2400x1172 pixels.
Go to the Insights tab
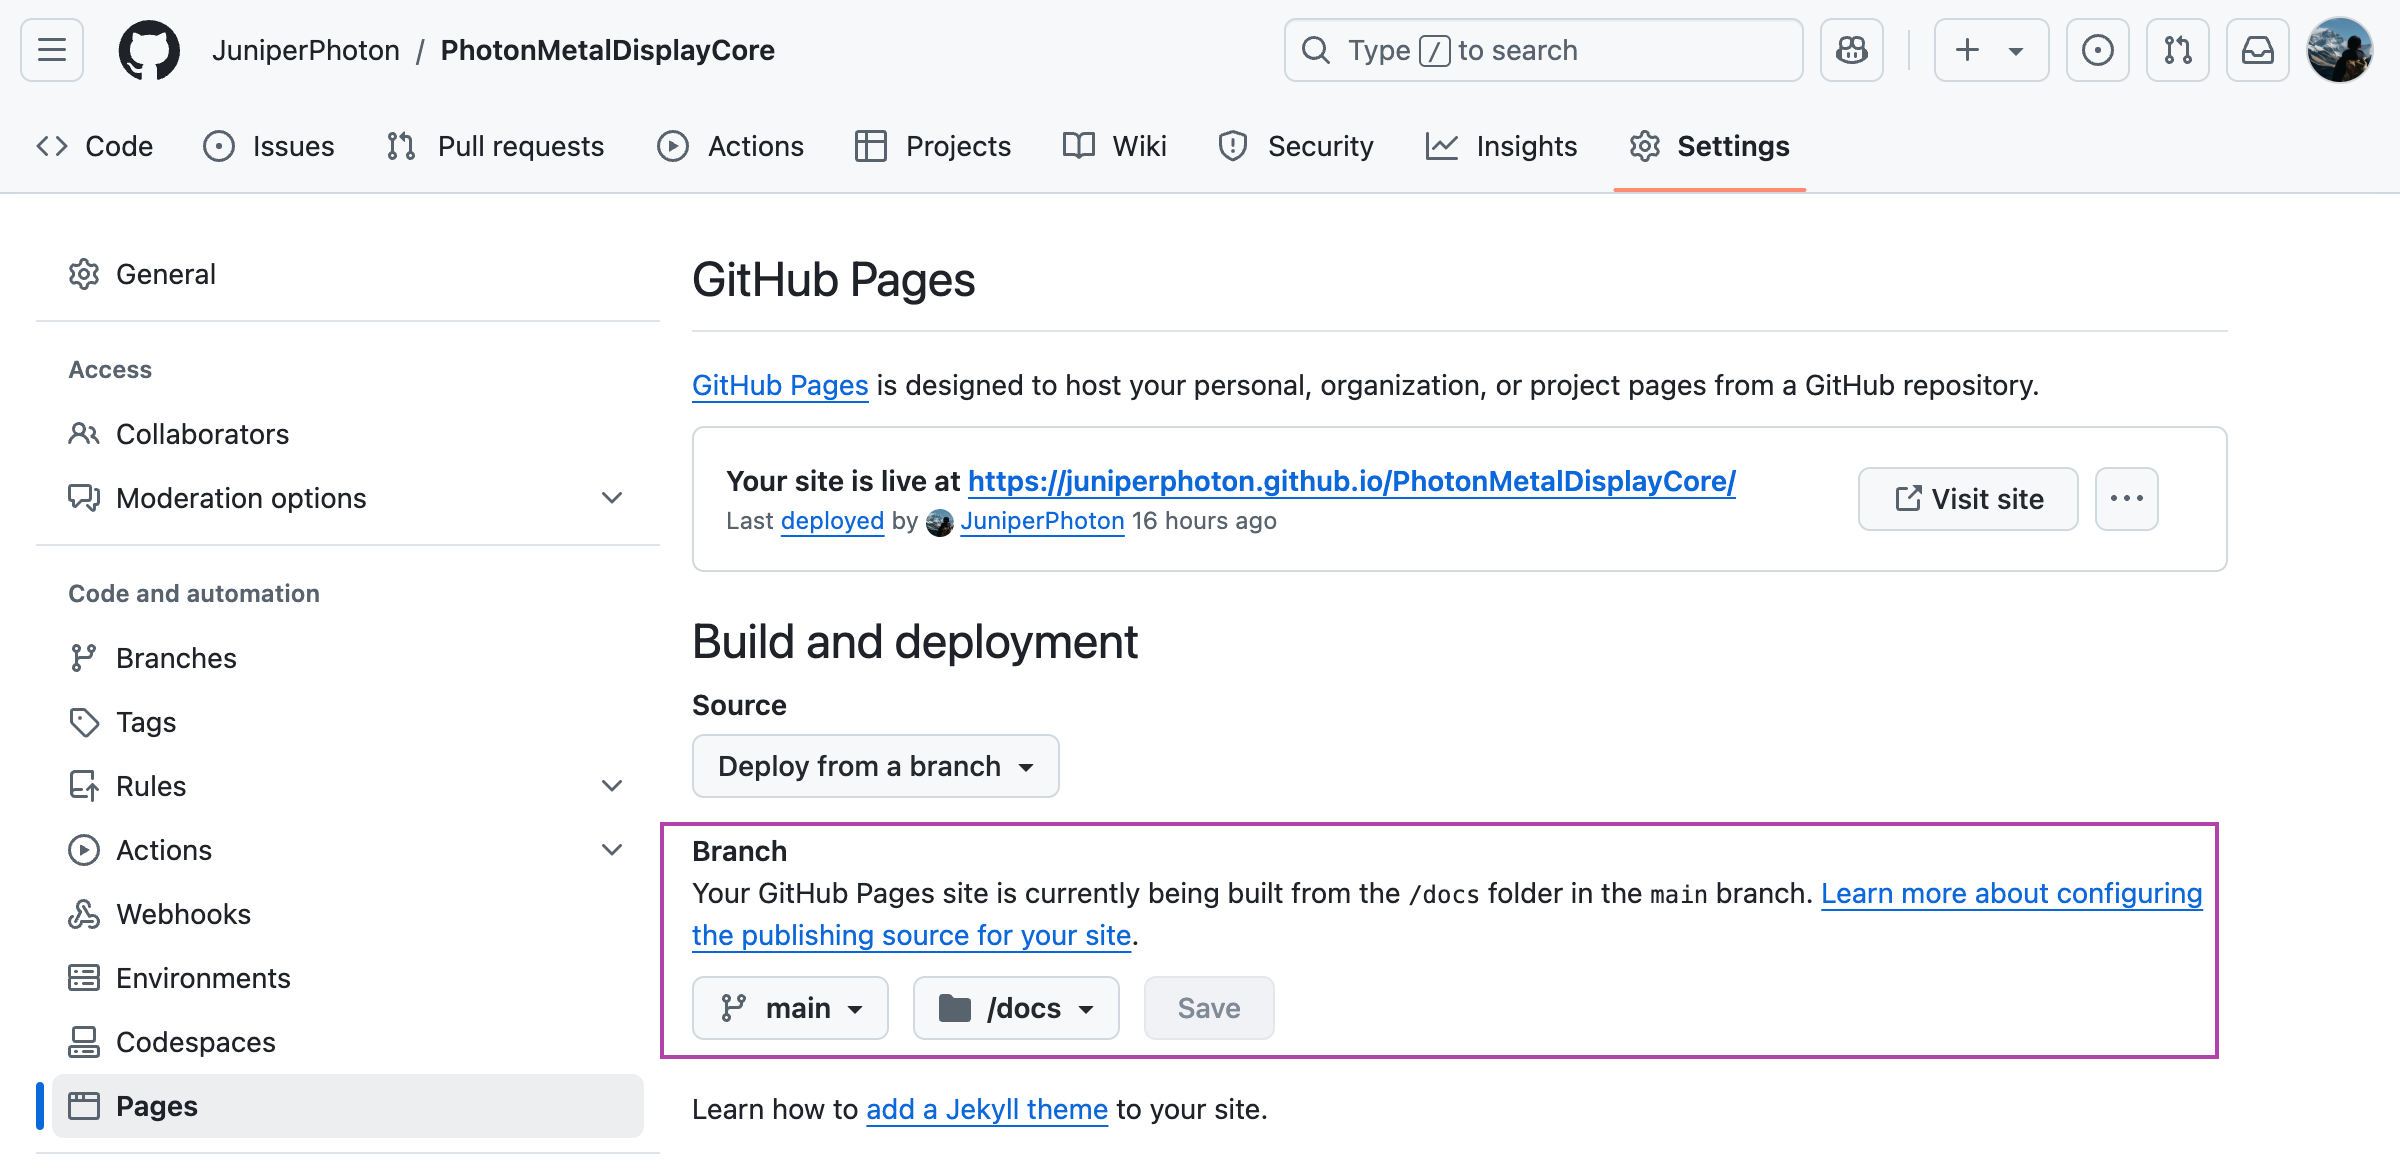(x=1502, y=146)
